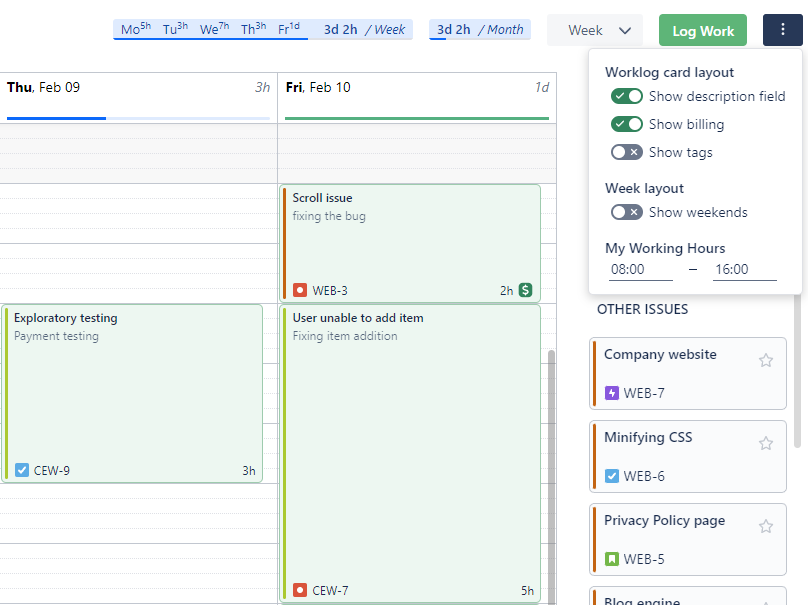The width and height of the screenshot is (808, 605).
Task: Click the "fixing the bug" description text
Action: [x=329, y=216]
